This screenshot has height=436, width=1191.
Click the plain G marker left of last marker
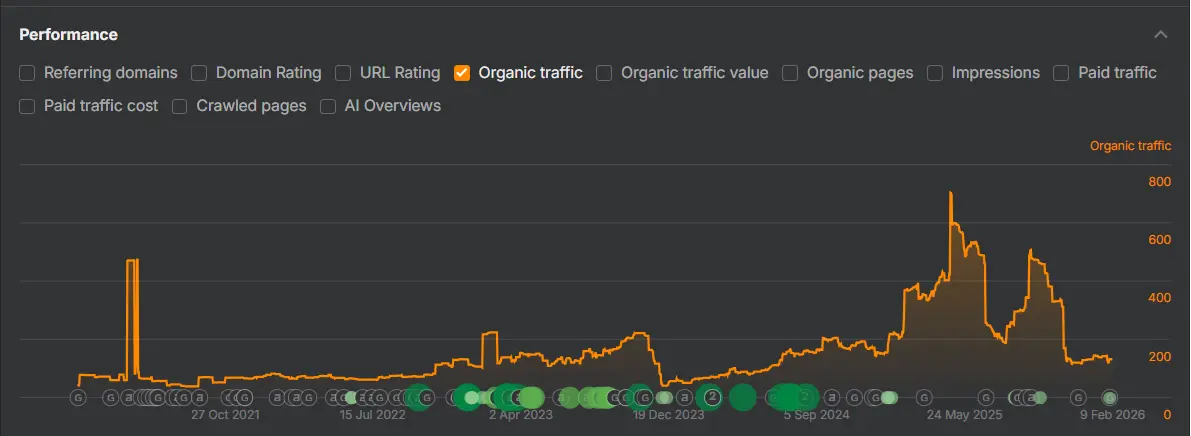1075,398
